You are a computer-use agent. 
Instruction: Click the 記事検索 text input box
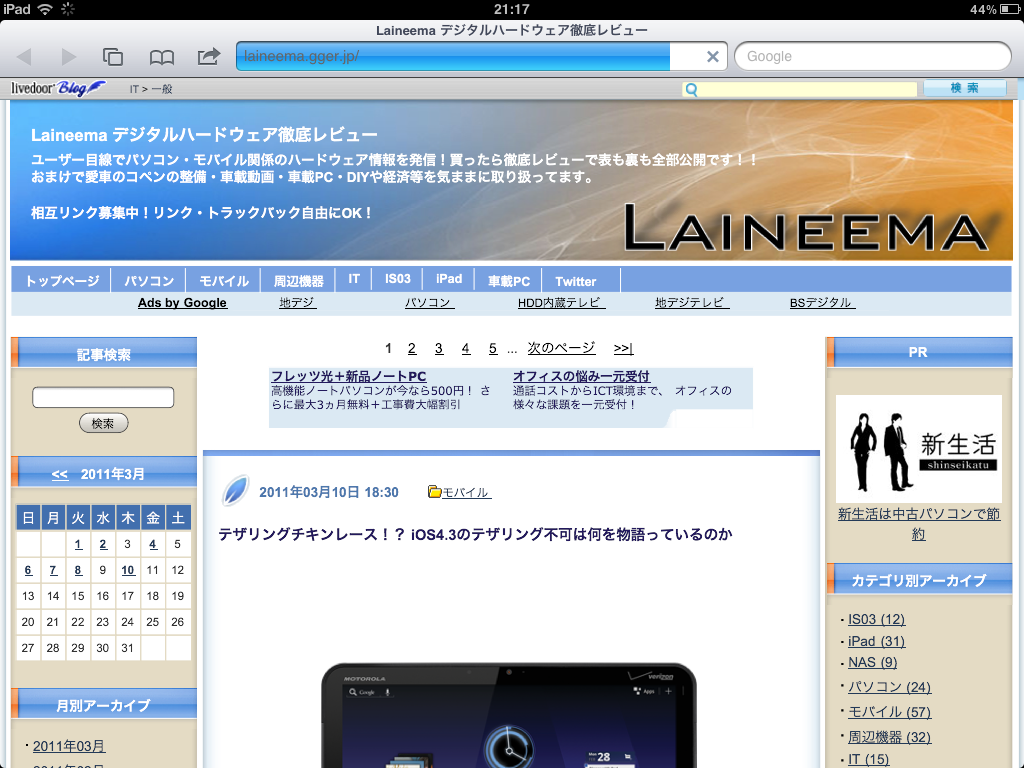[x=103, y=397]
